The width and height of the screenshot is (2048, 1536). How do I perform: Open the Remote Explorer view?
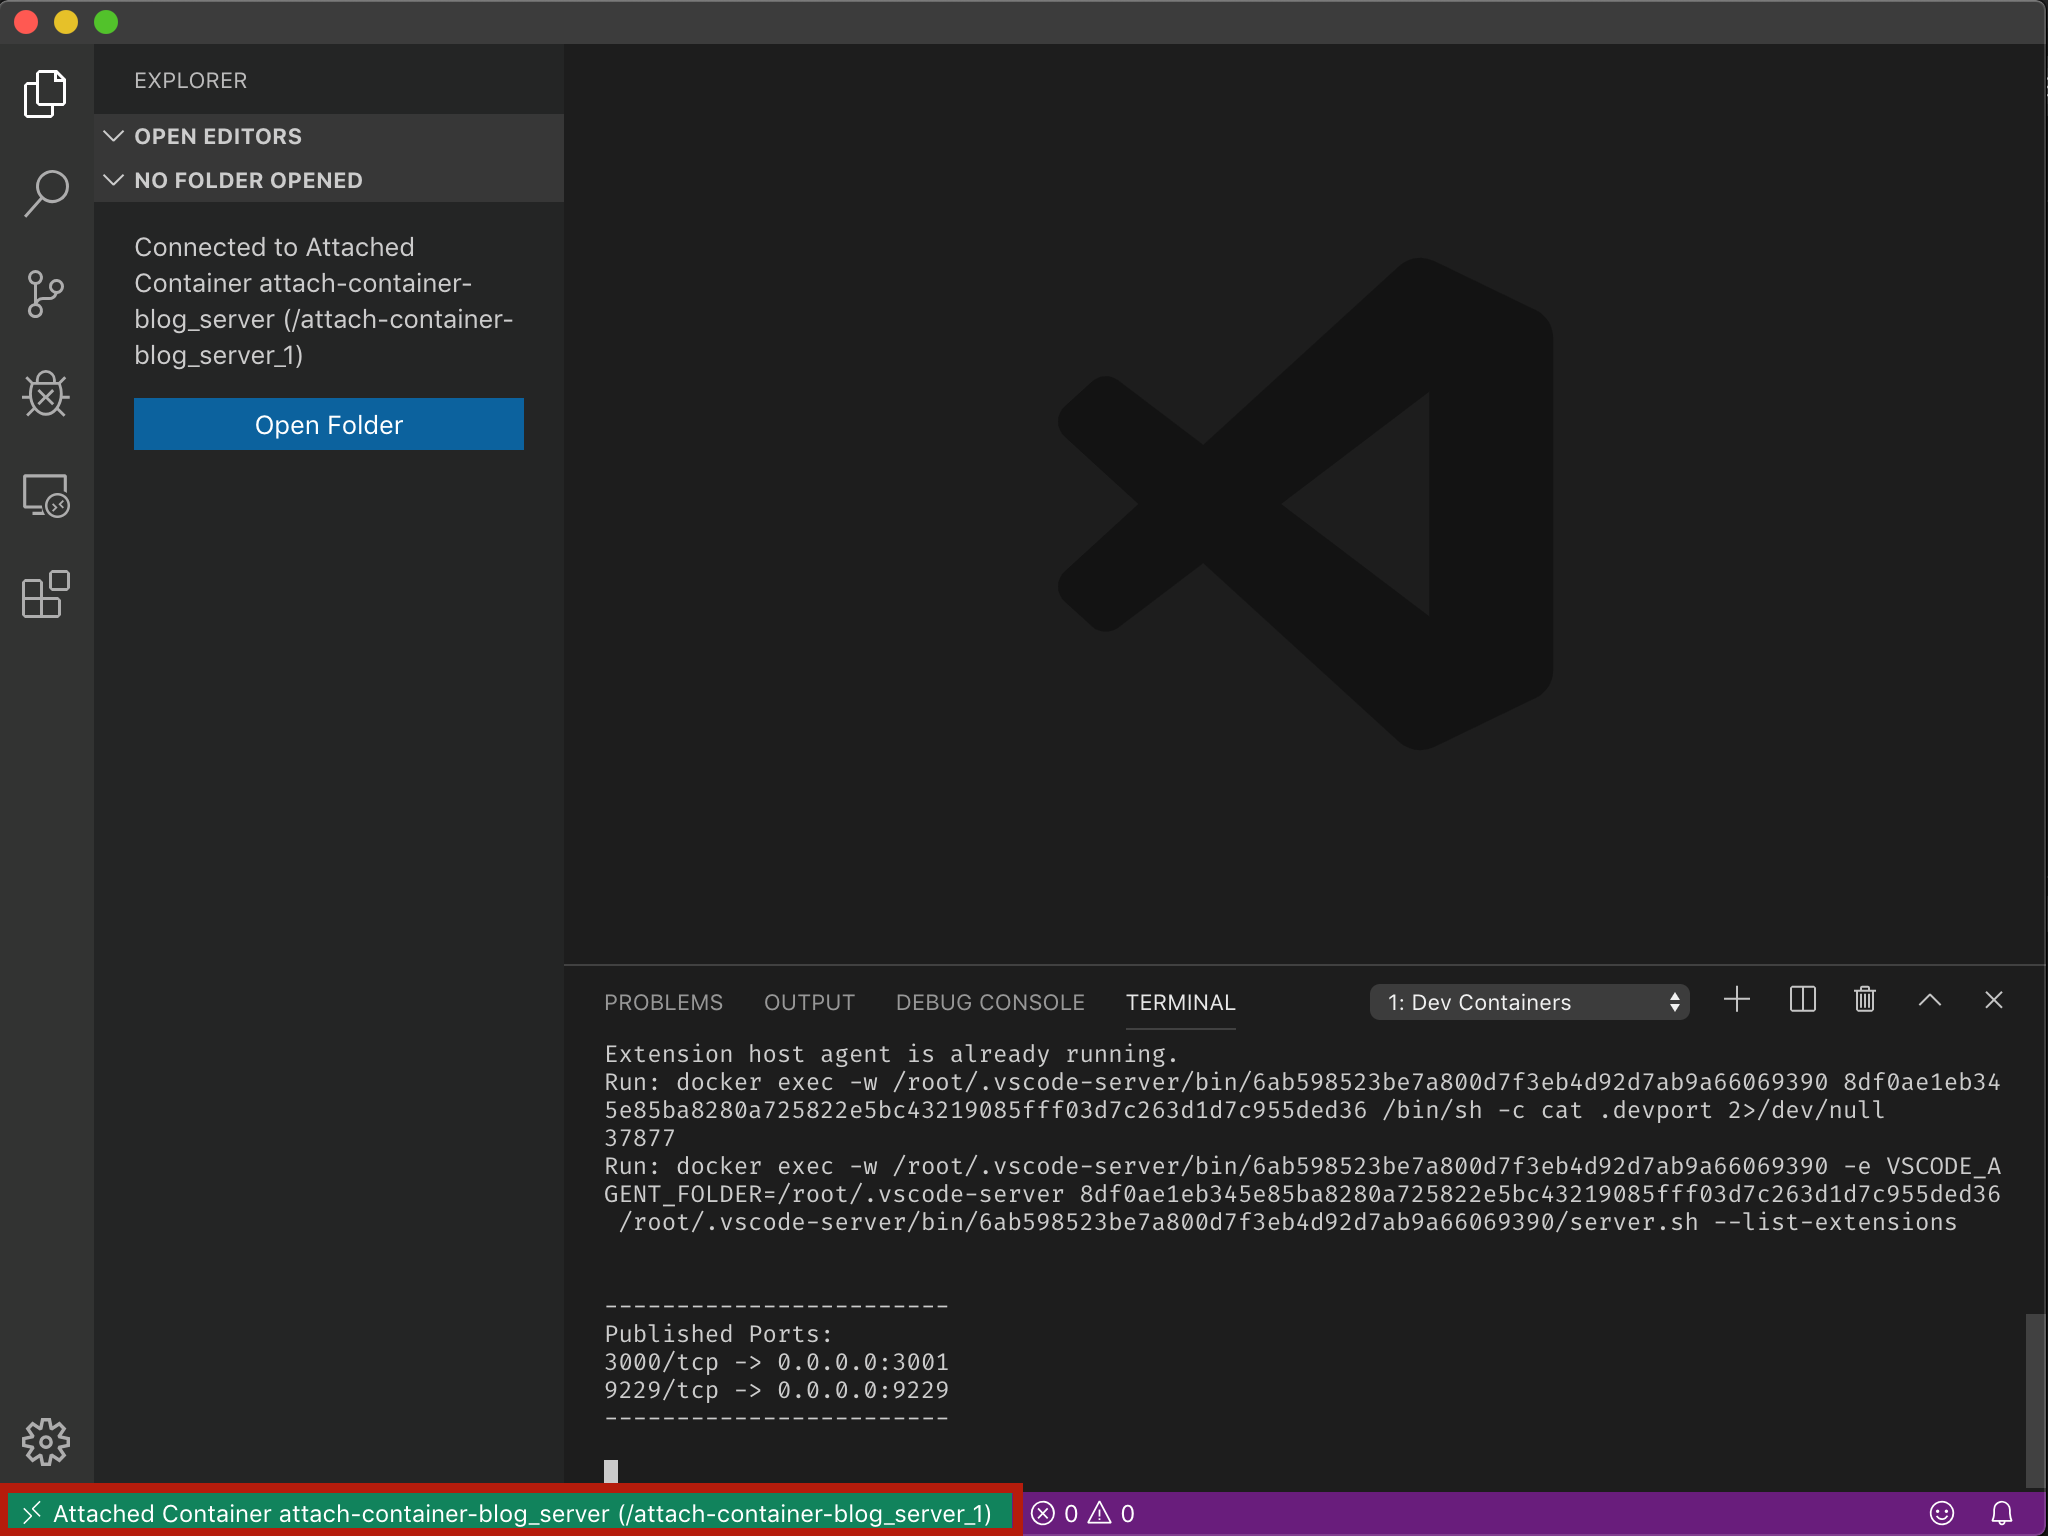coord(44,495)
